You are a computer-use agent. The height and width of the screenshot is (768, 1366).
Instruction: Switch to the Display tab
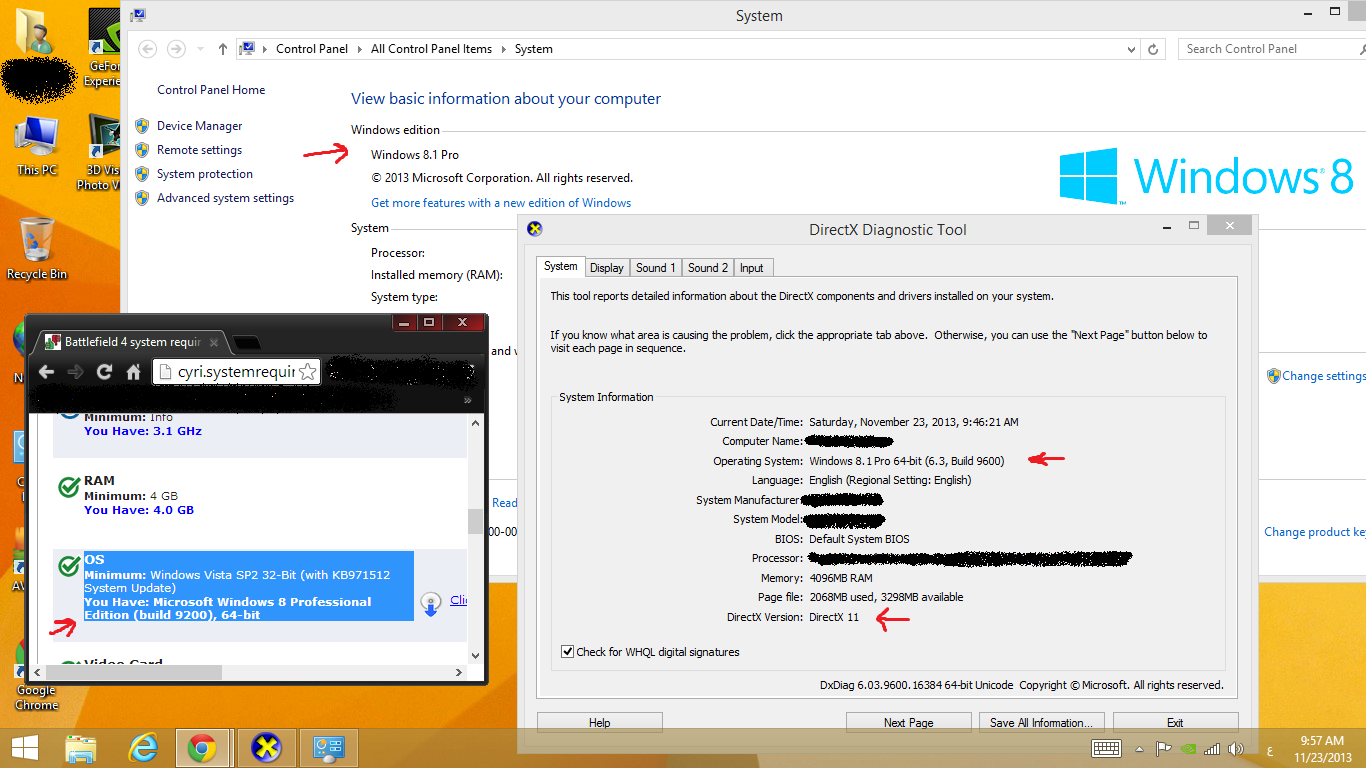tap(606, 268)
